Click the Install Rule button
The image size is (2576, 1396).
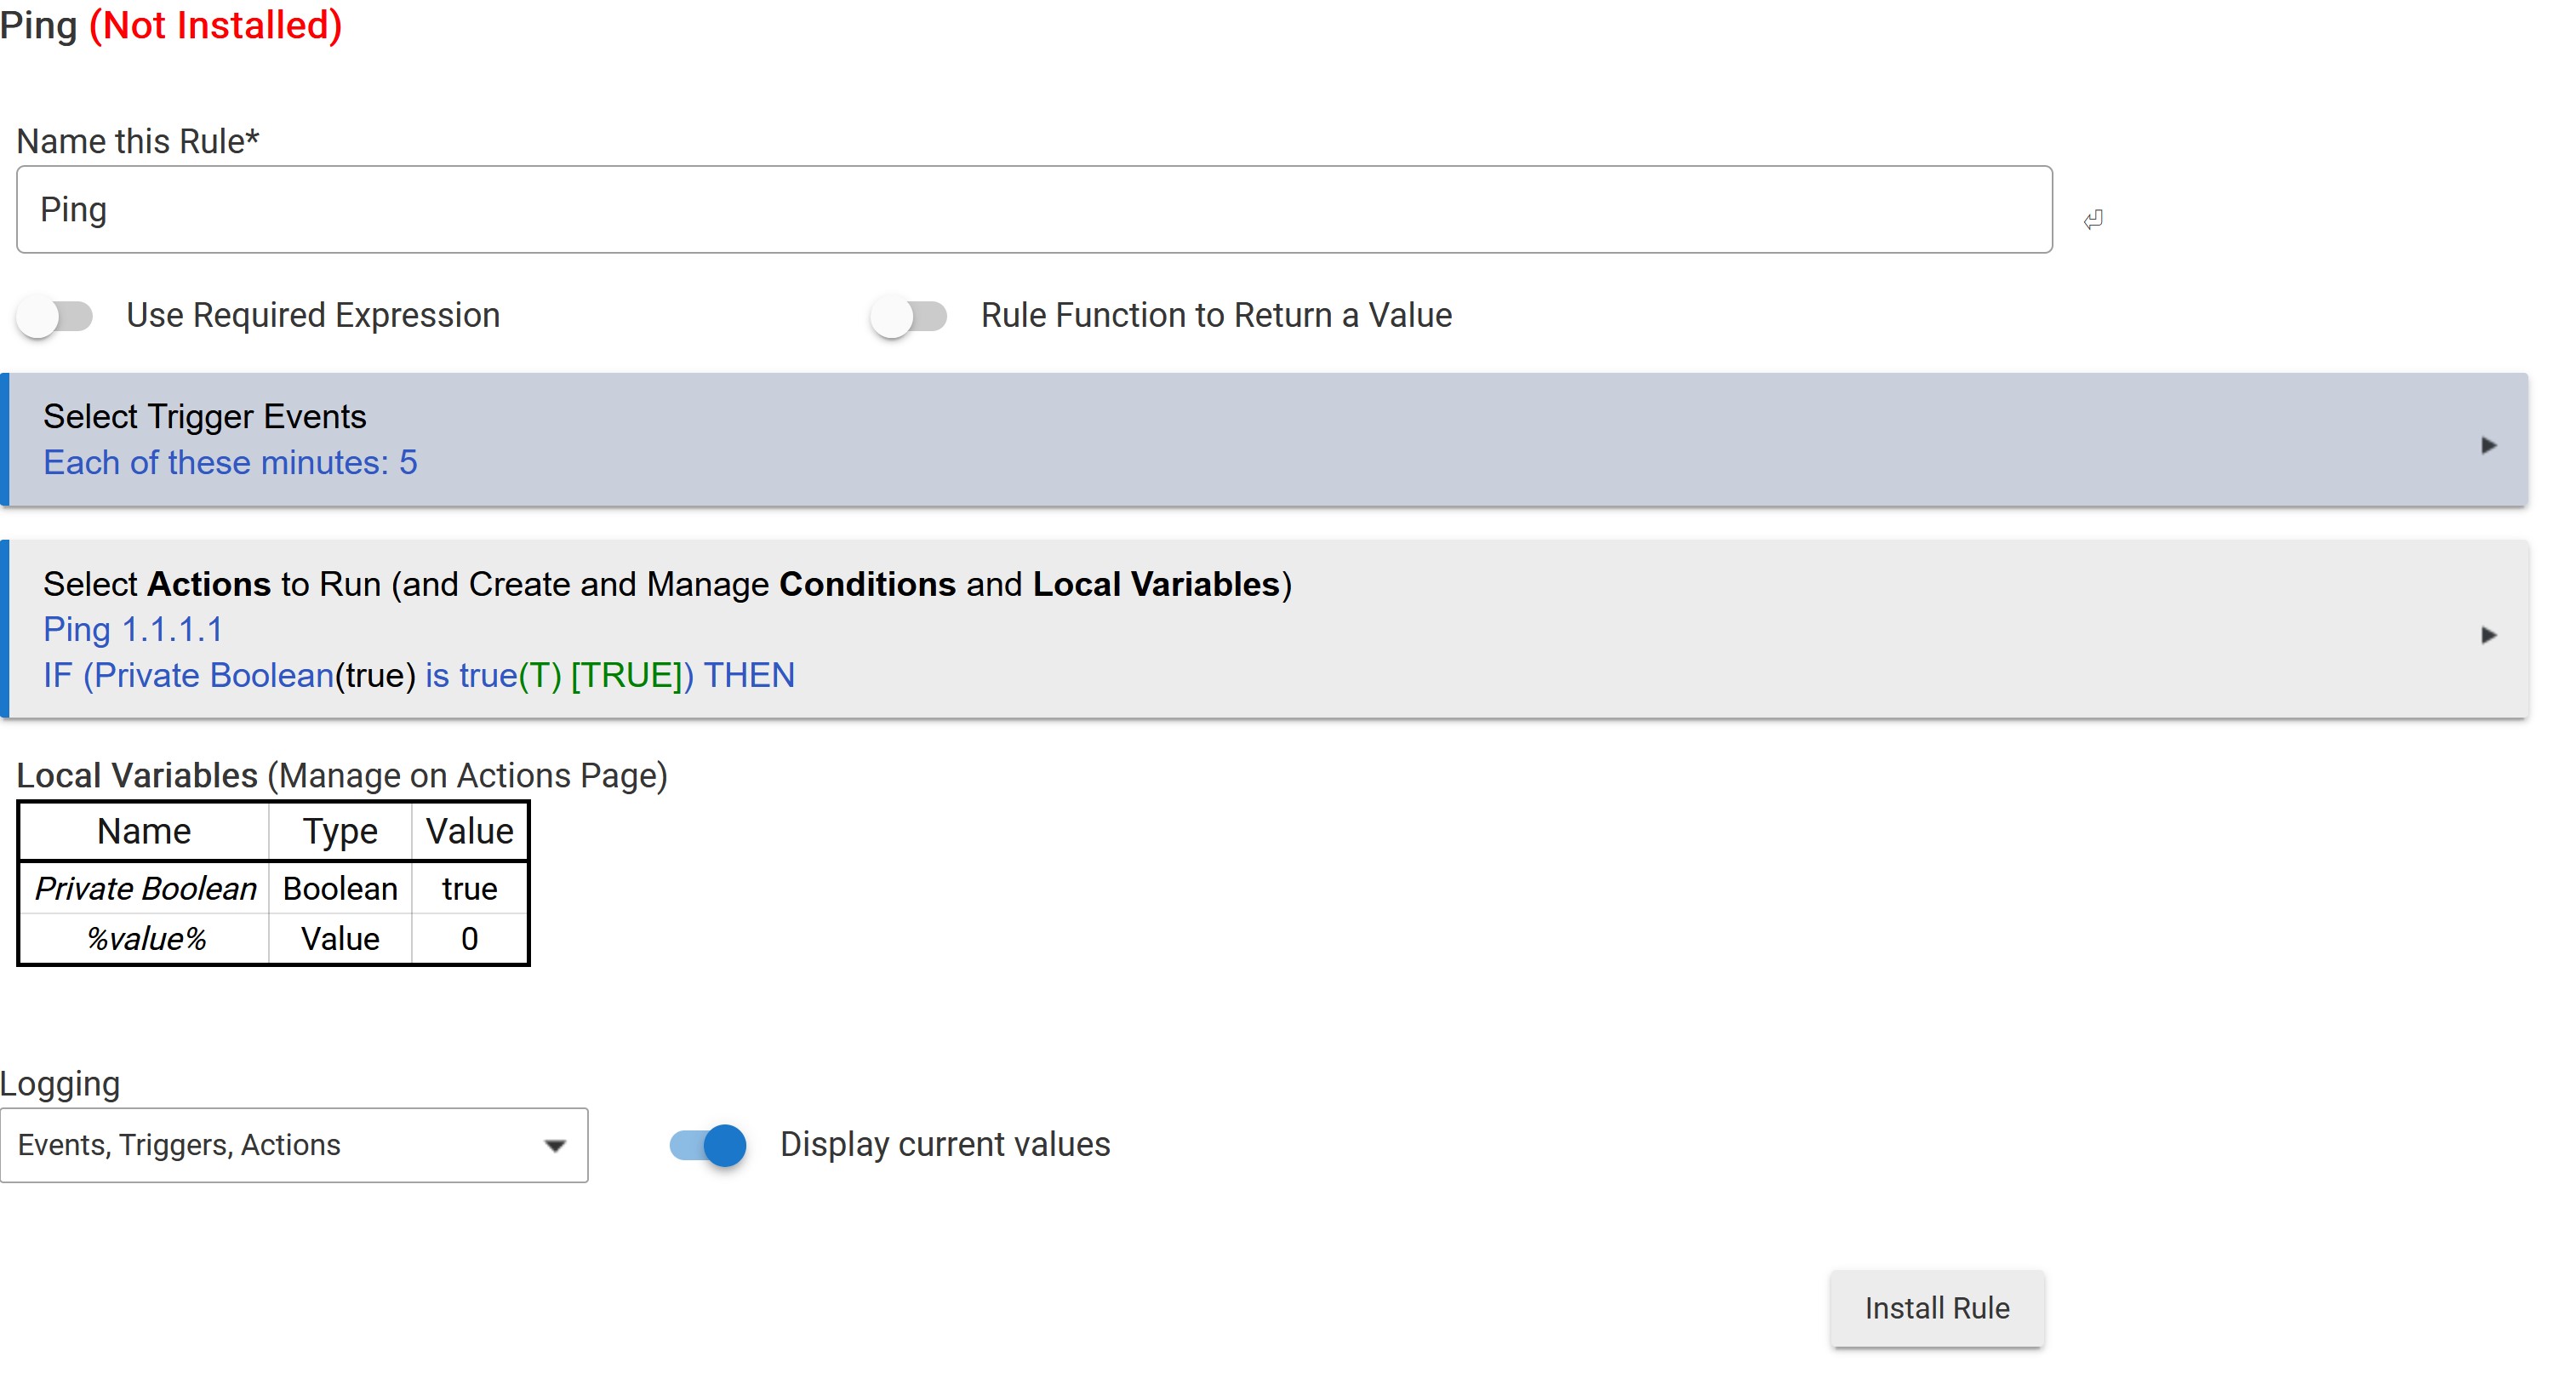tap(1937, 1308)
